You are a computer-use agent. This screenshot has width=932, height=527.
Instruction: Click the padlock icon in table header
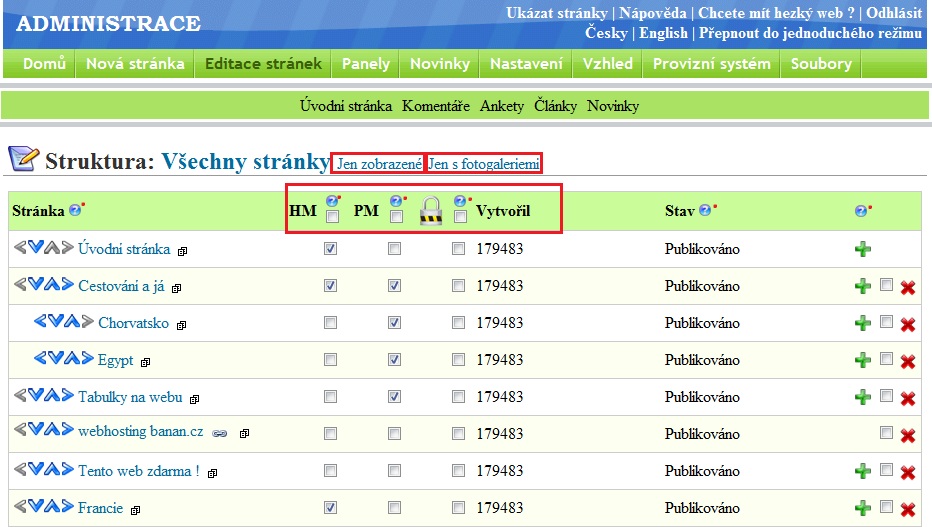(x=431, y=211)
